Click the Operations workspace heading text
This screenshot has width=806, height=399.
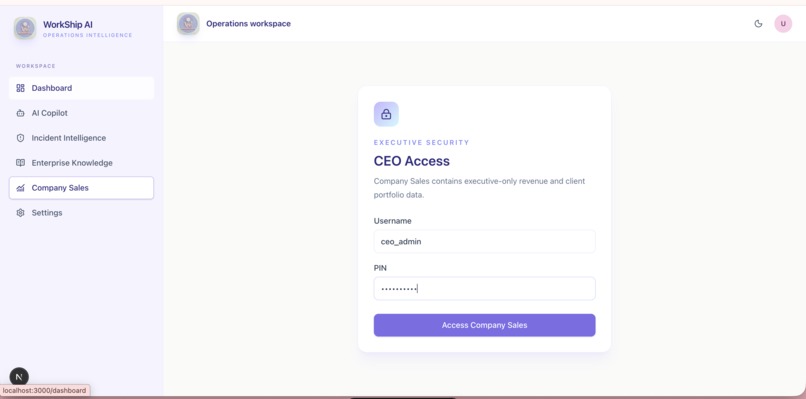coord(248,24)
